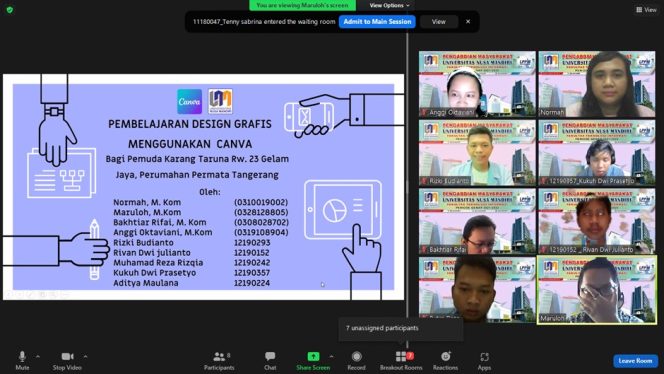Select Normah's video tile
Screen dimensions: 664x374
pyautogui.click(x=597, y=84)
